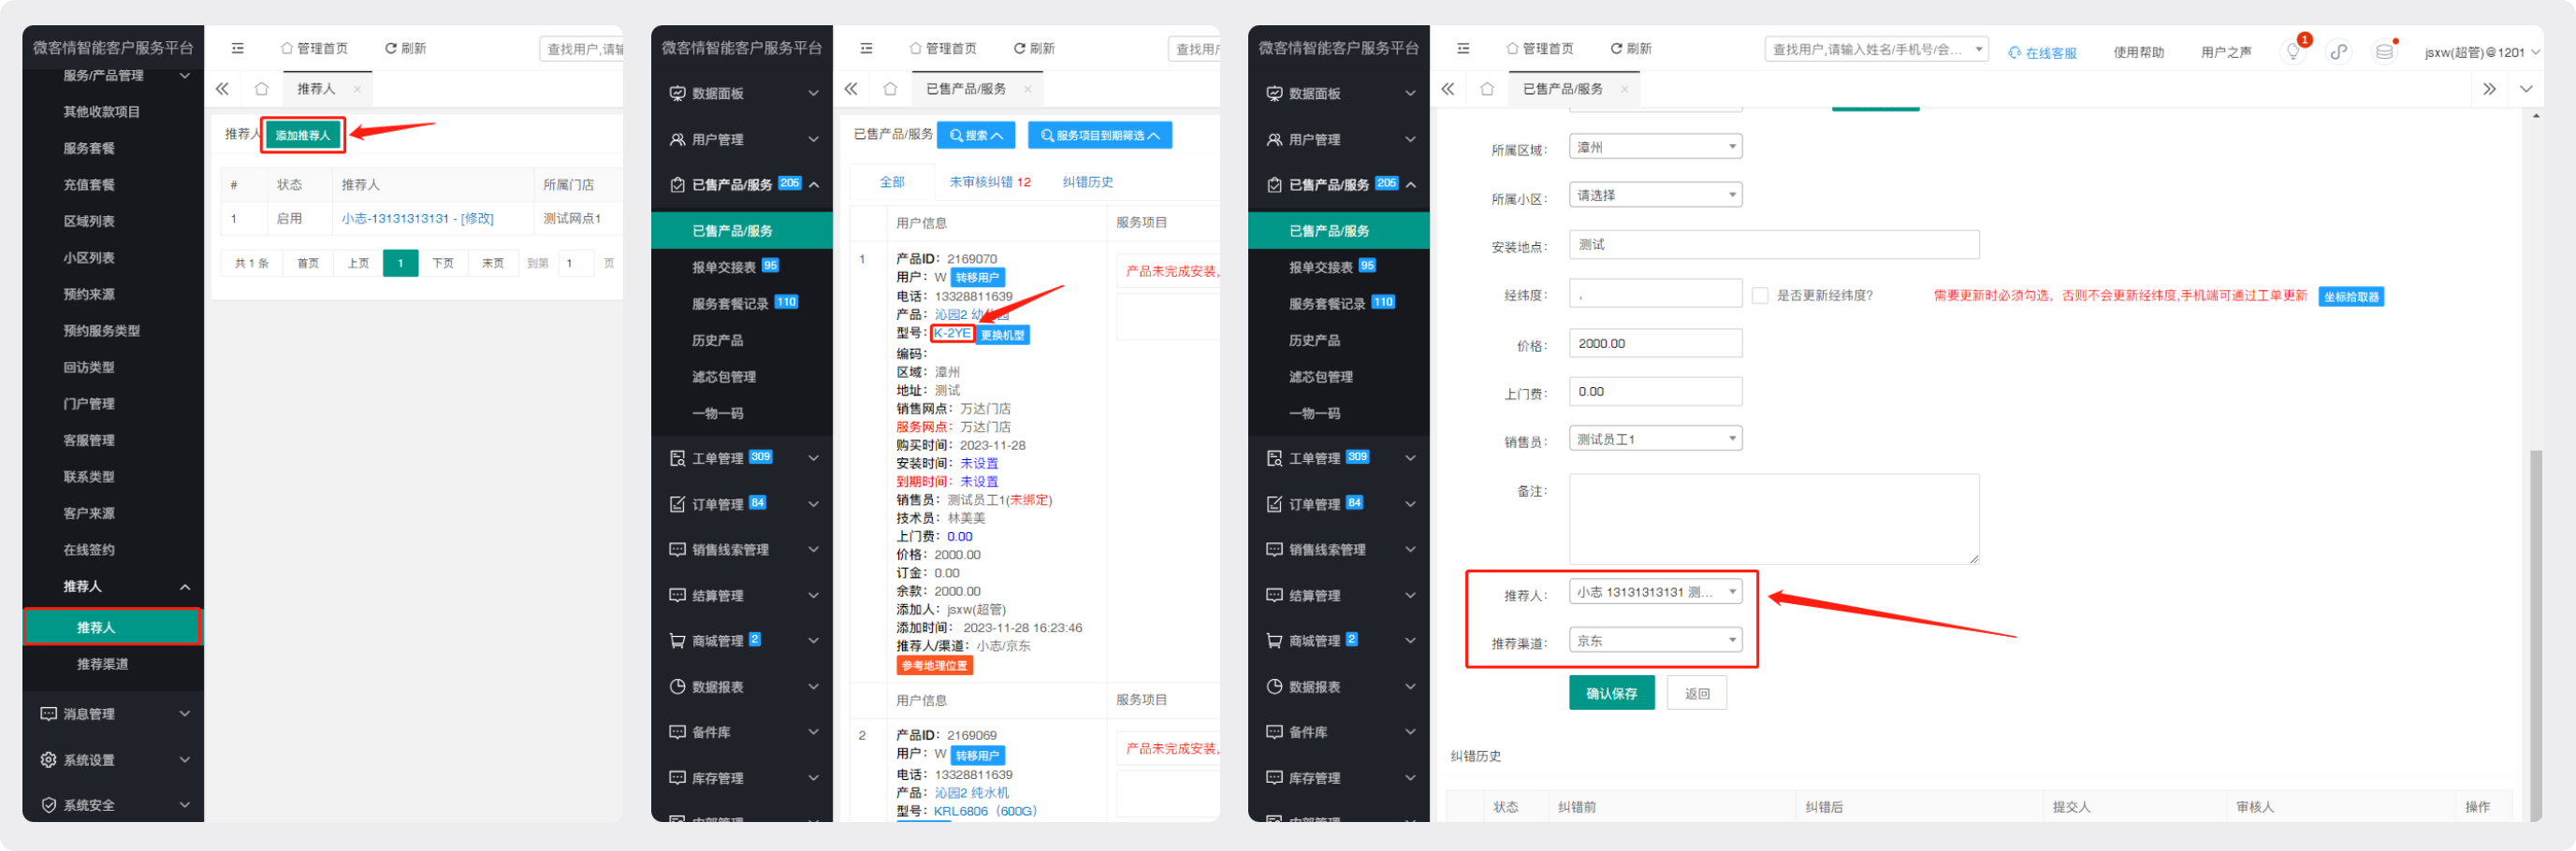
Task: Click 确认保存 button
Action: click(1611, 693)
